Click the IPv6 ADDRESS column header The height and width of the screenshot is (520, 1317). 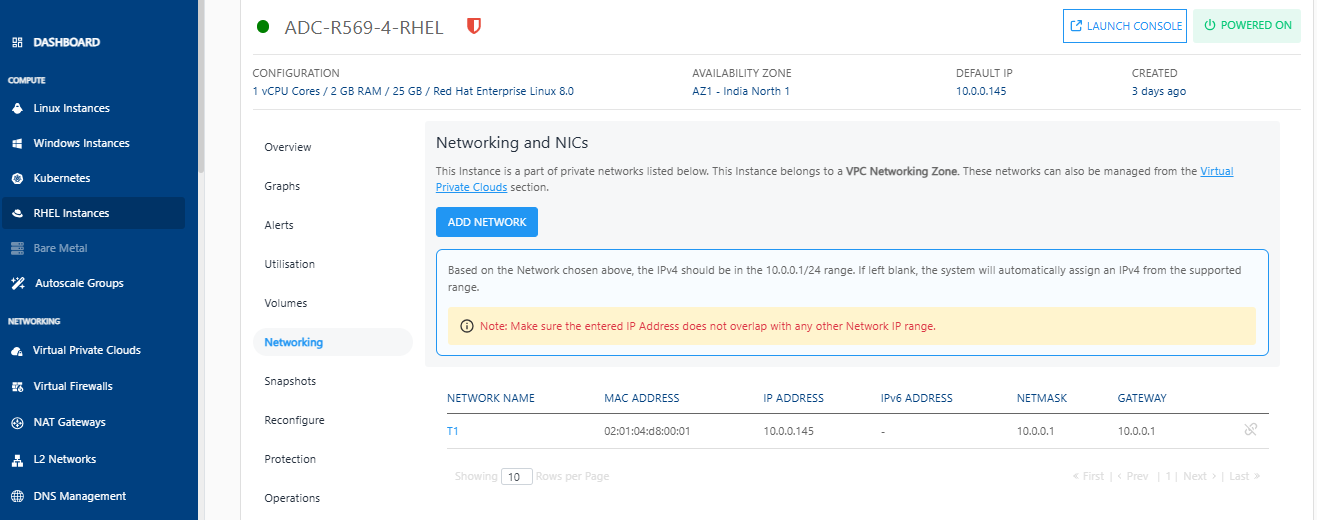[x=917, y=398]
